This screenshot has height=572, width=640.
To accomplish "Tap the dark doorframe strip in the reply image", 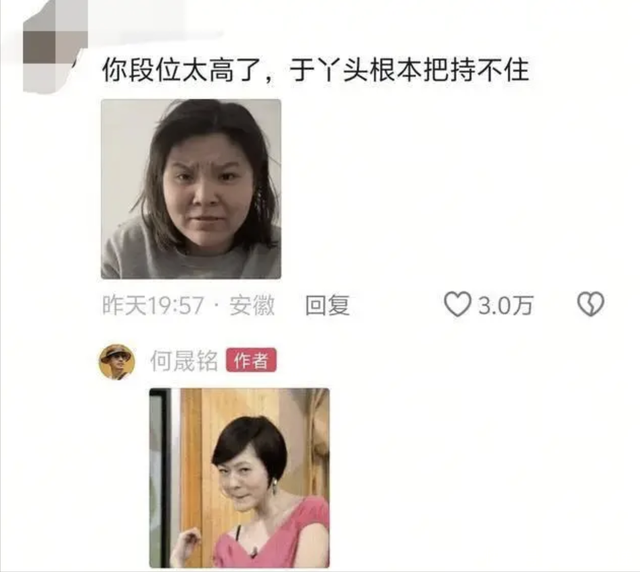I will click(164, 478).
